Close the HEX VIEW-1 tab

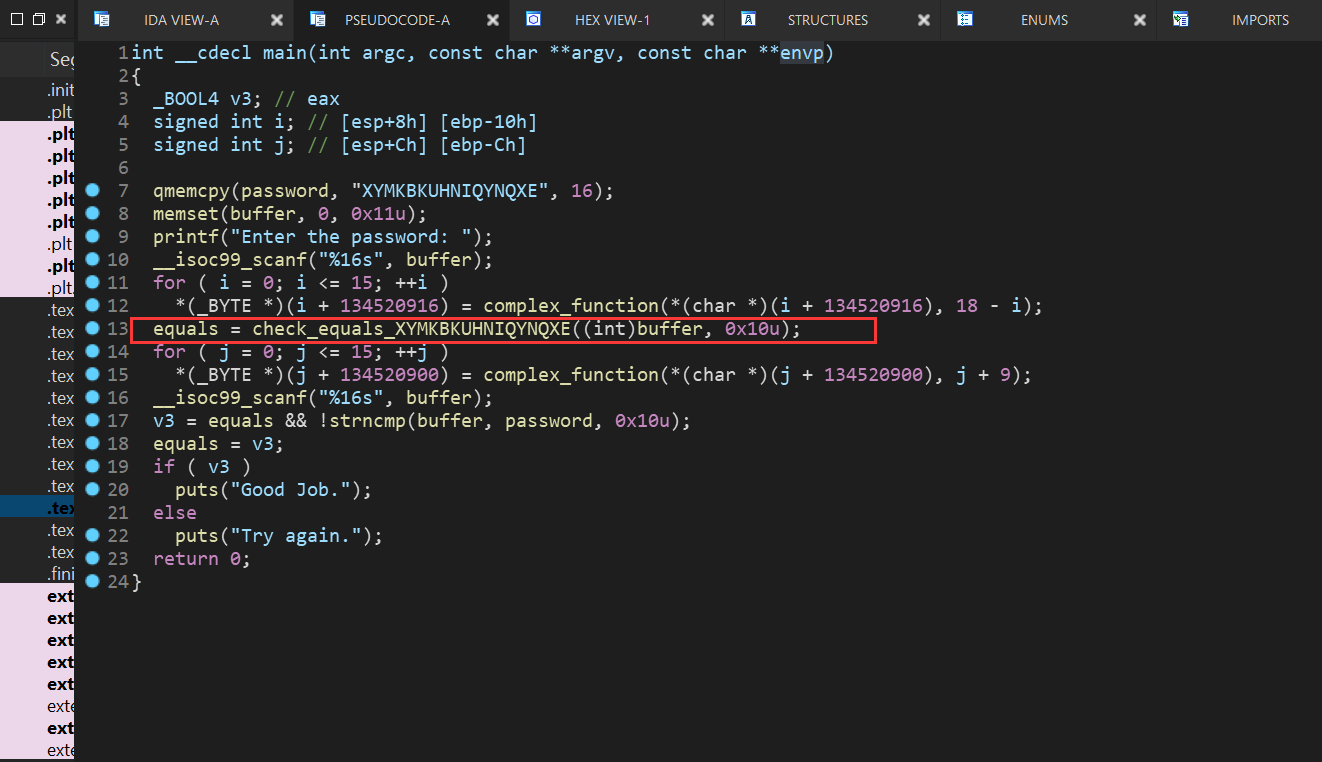point(708,20)
